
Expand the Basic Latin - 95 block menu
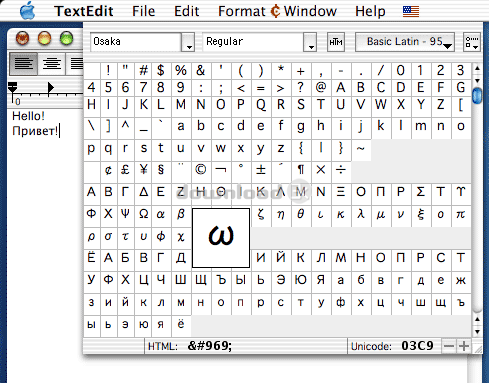pos(405,42)
